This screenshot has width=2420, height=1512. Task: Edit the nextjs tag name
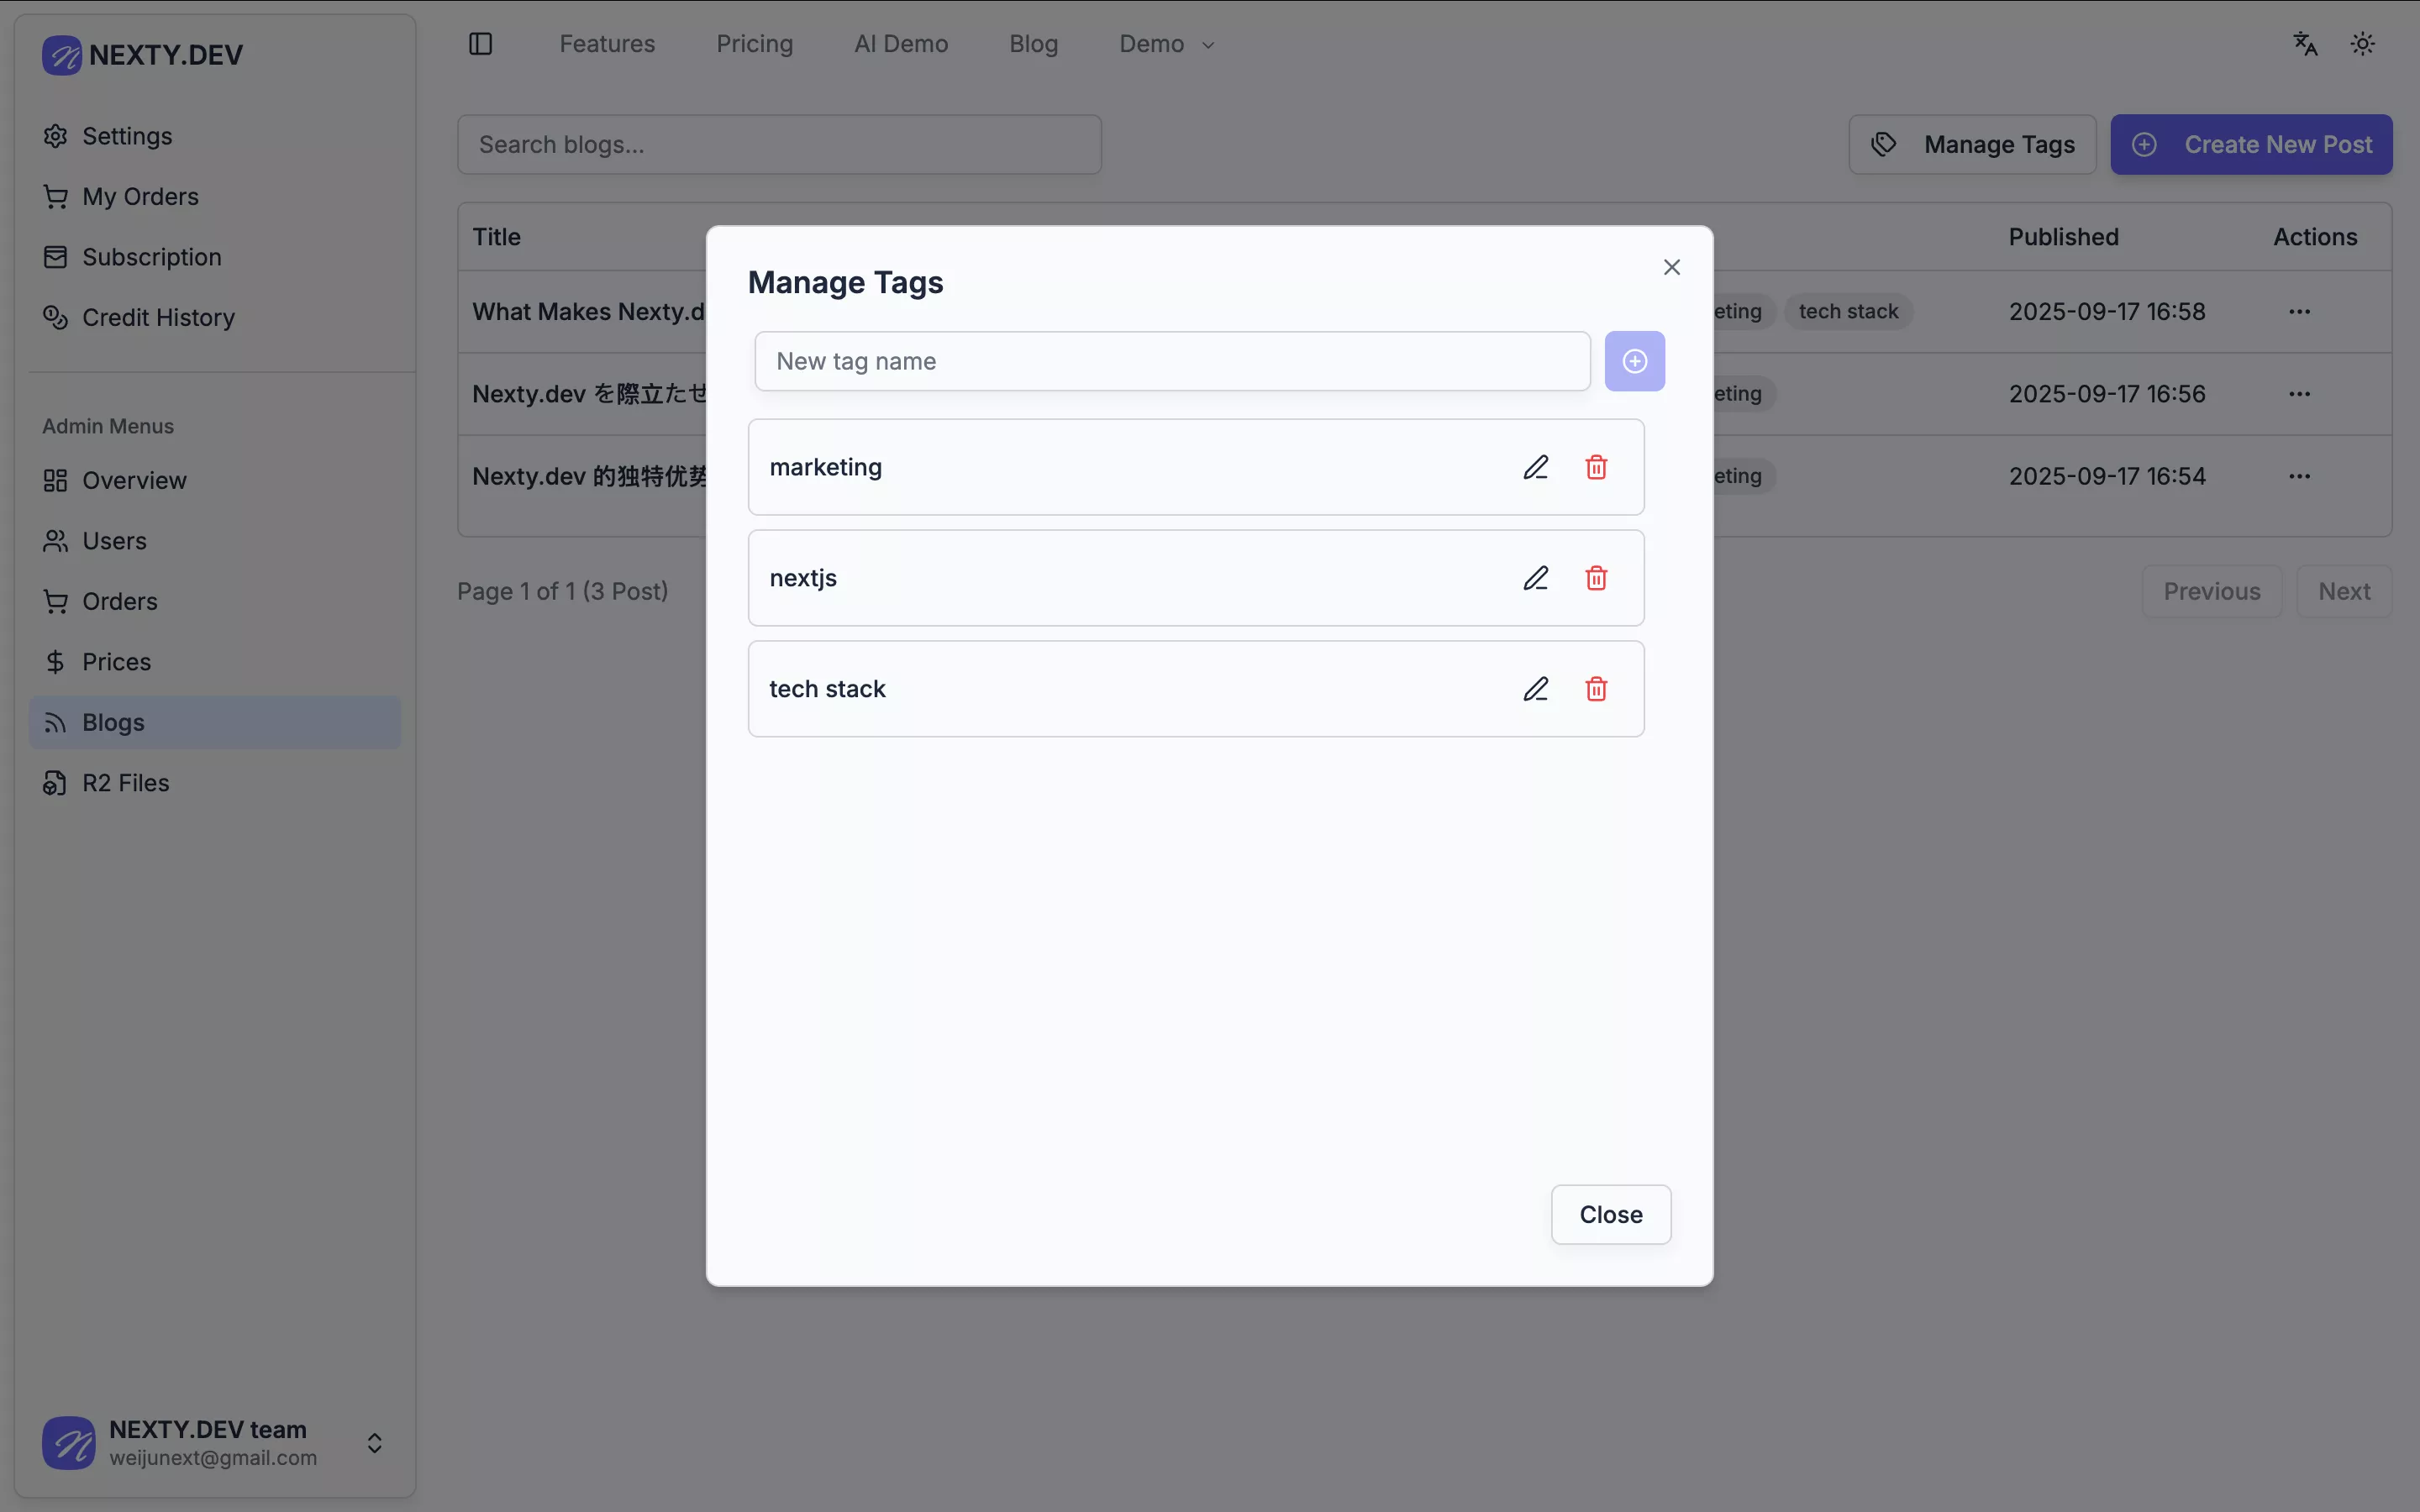[x=1535, y=578]
